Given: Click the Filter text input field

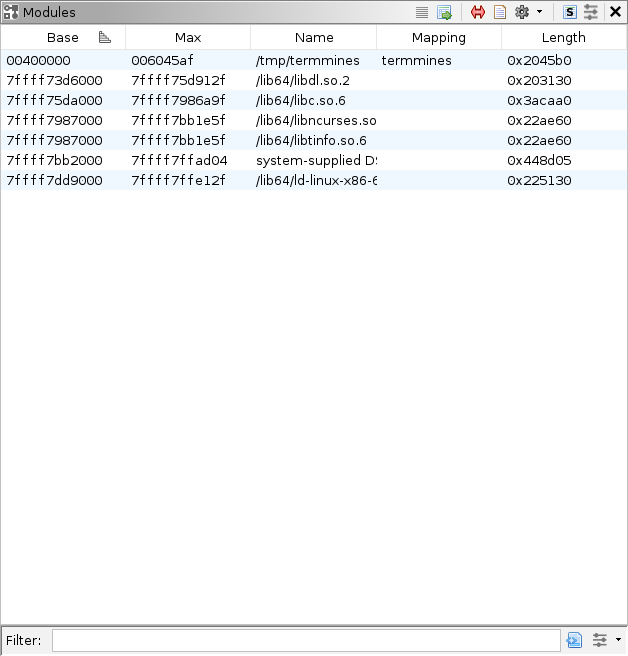Looking at the screenshot, I should point(306,640).
